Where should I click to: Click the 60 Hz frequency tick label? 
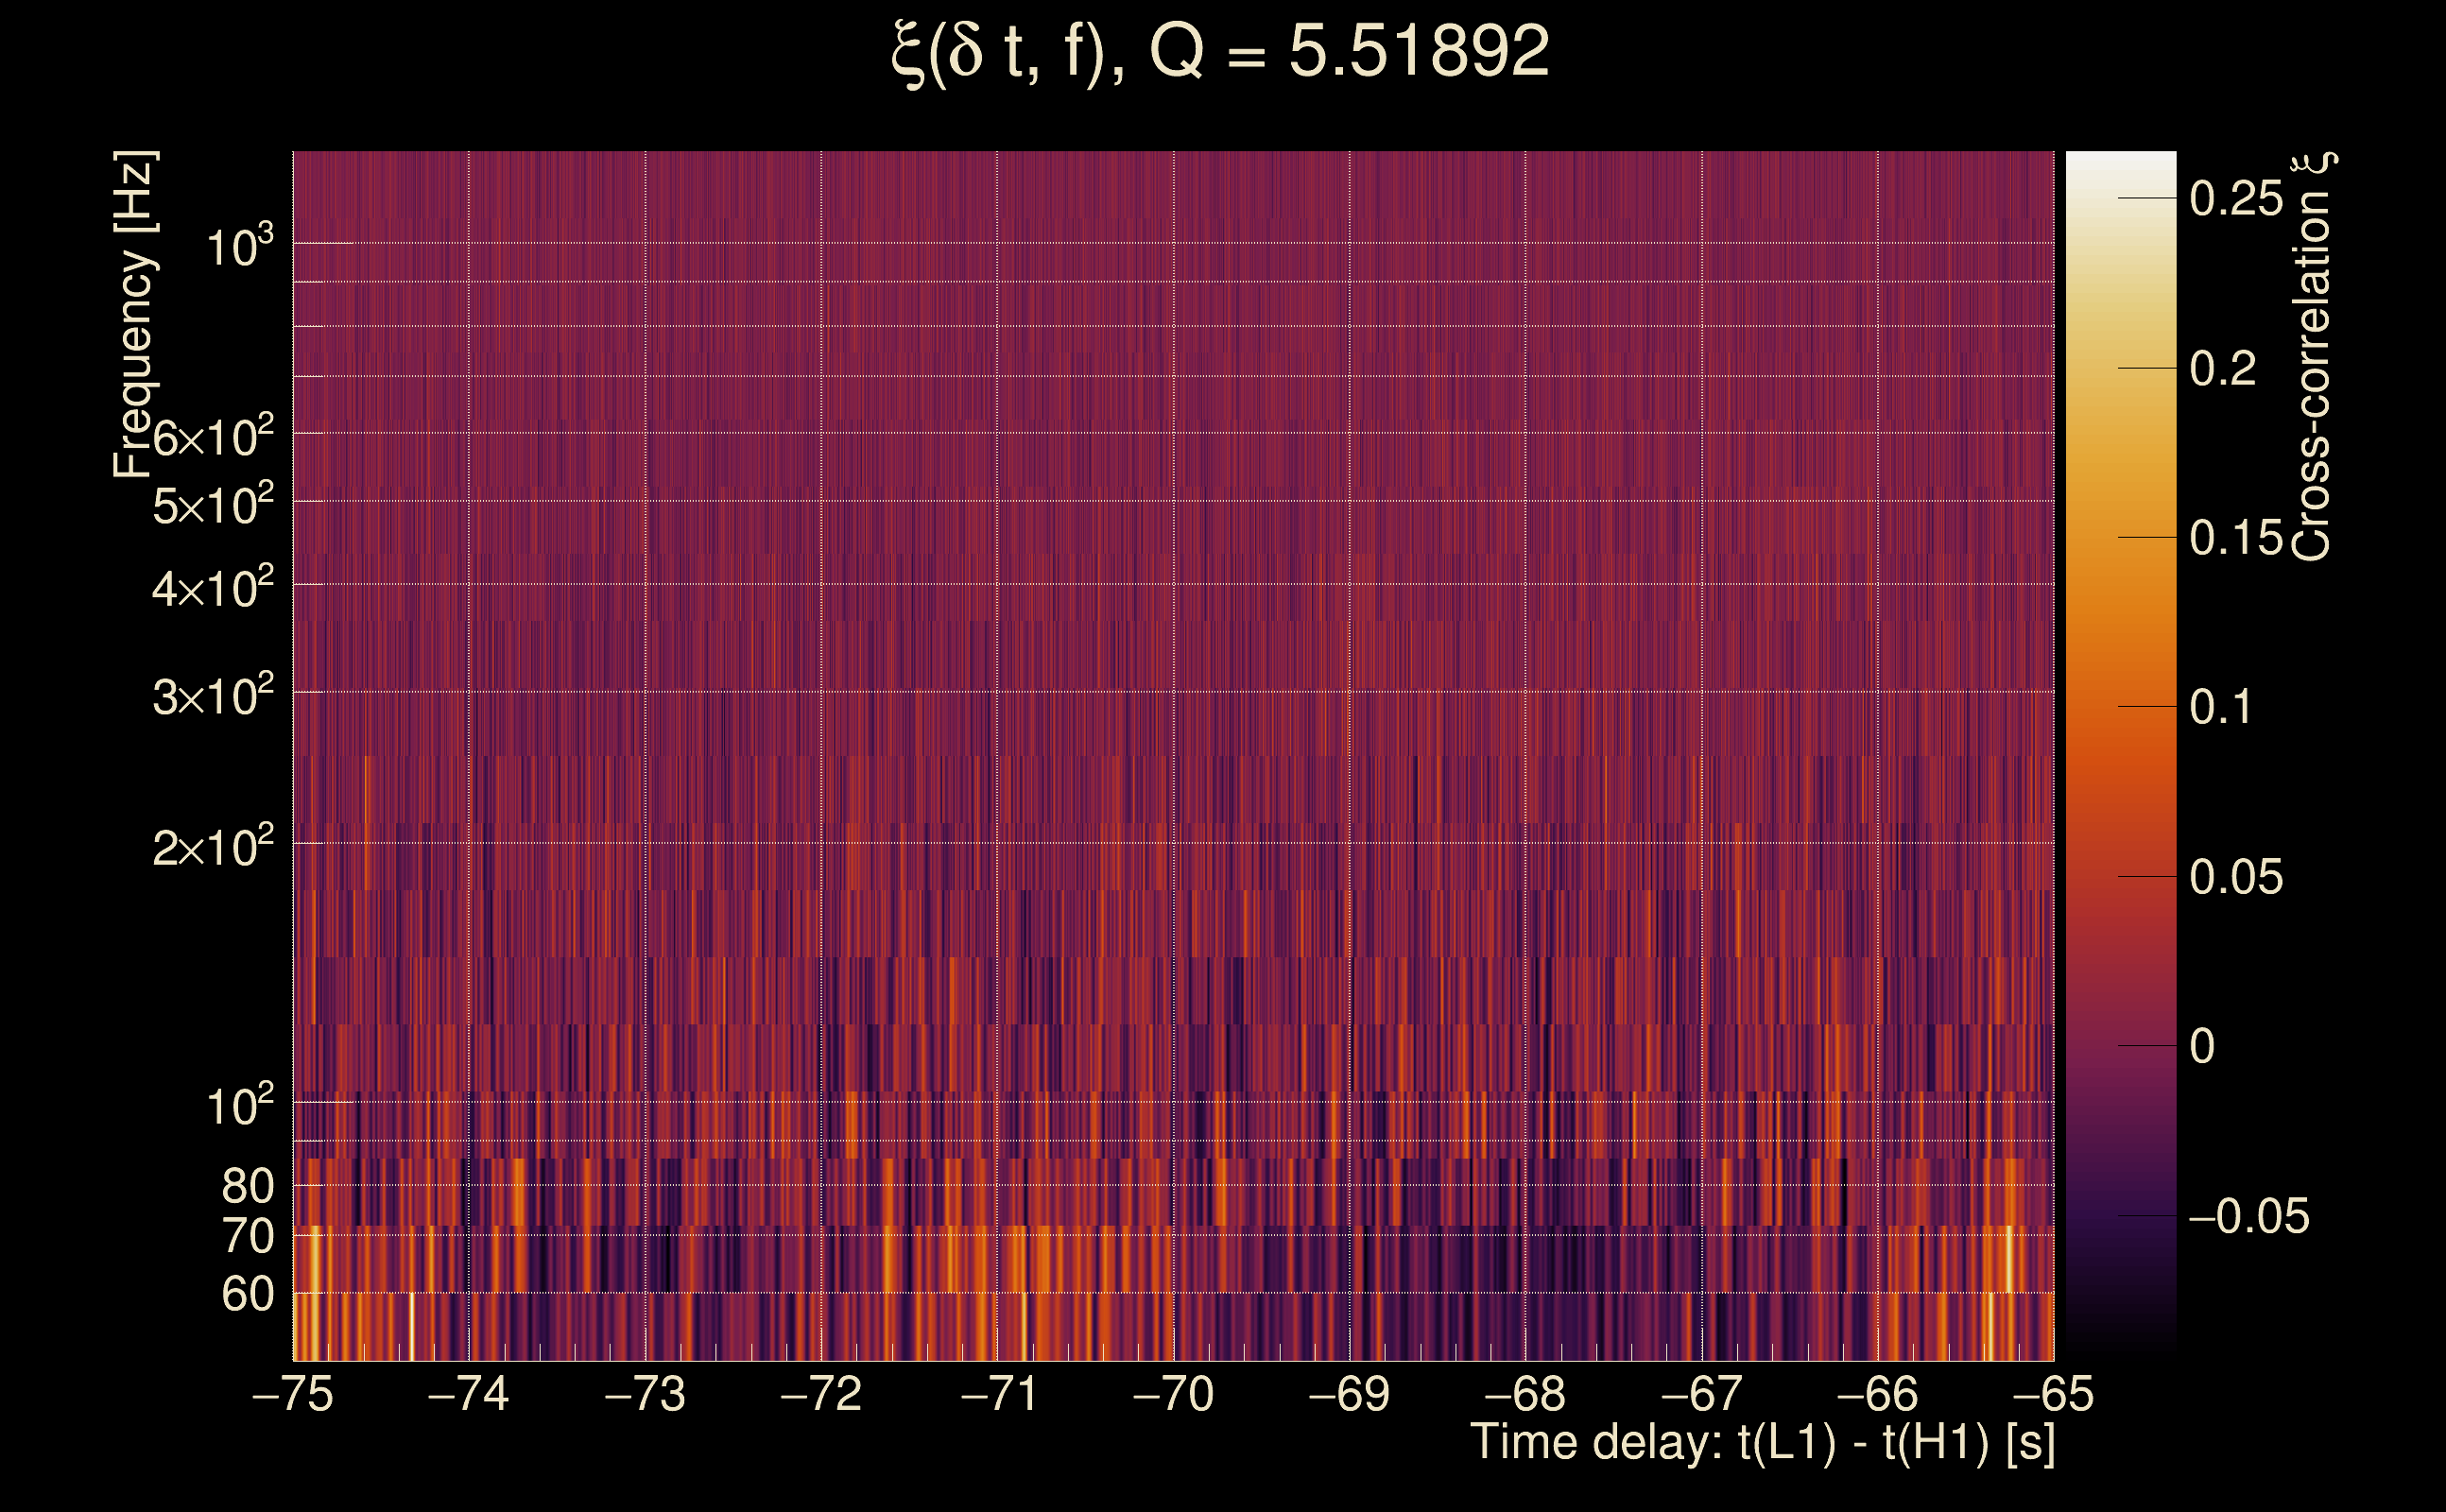247,1294
